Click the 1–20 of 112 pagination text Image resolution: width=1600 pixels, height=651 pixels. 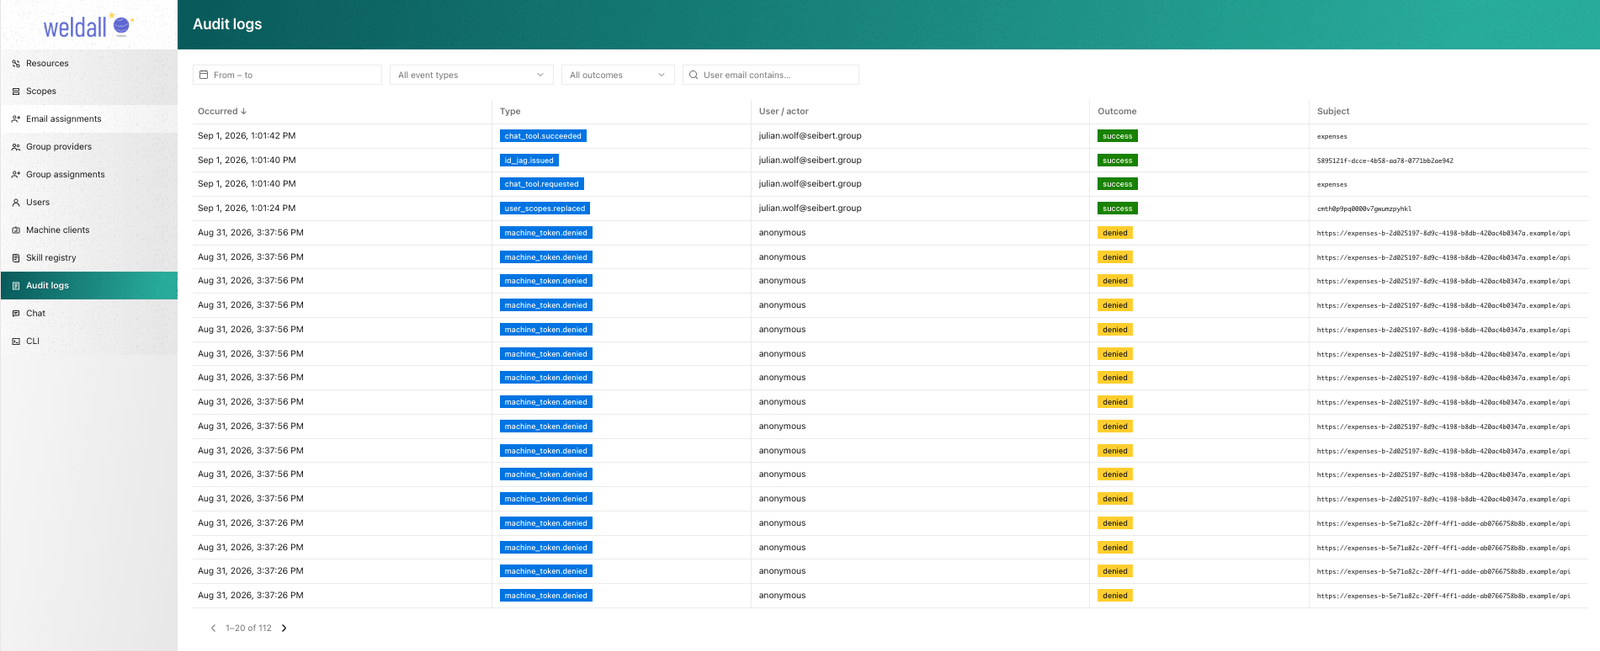(248, 628)
